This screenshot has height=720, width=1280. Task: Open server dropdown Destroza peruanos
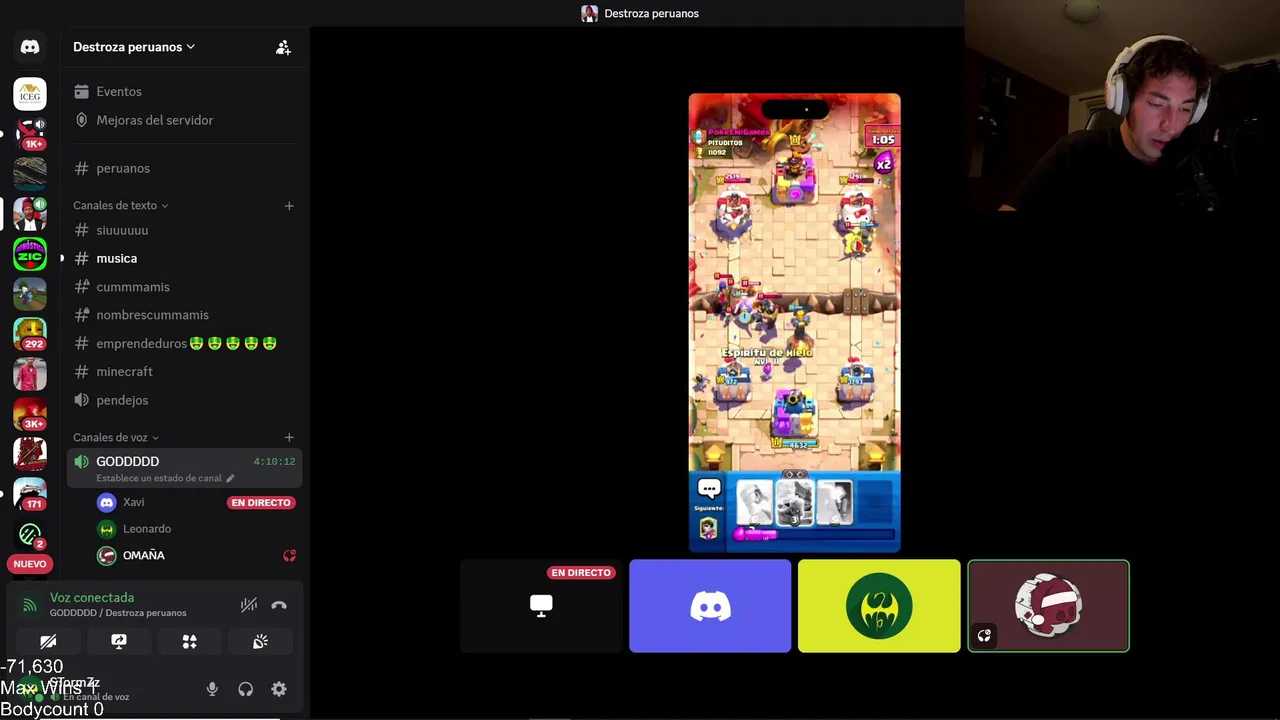click(134, 47)
